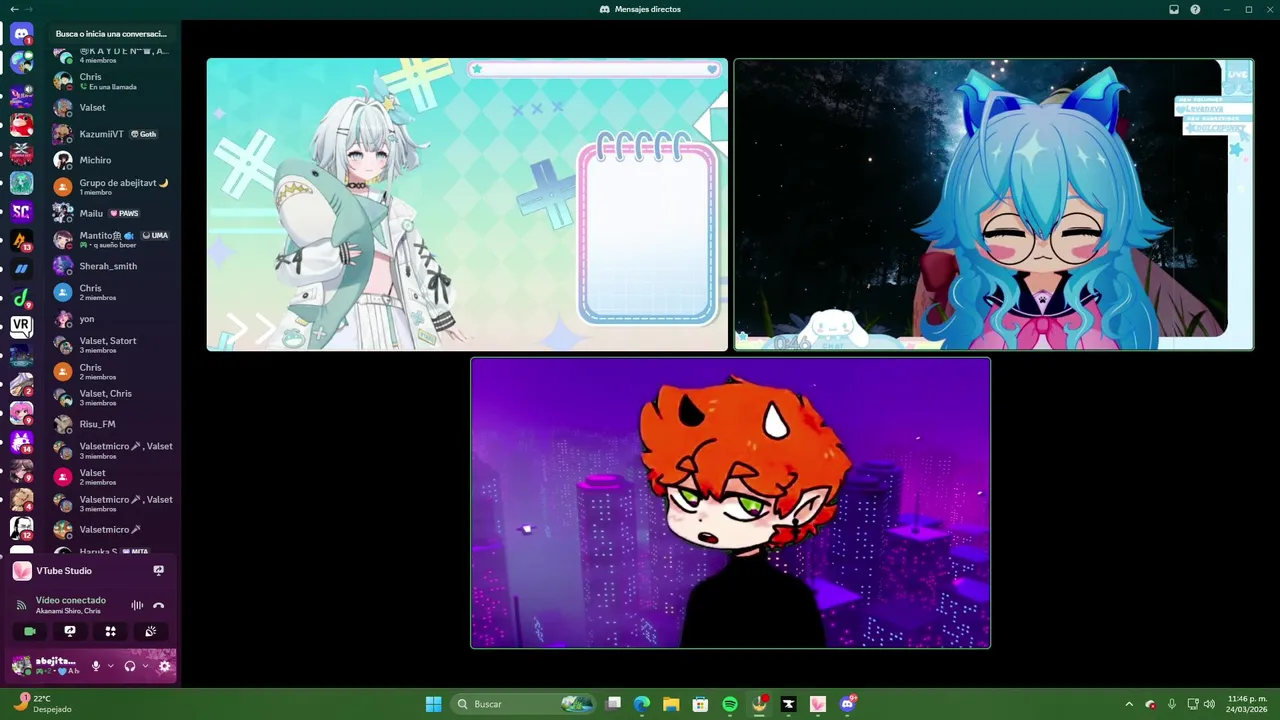Open inbox icon in title bar
The height and width of the screenshot is (720, 1280).
pos(1174,9)
